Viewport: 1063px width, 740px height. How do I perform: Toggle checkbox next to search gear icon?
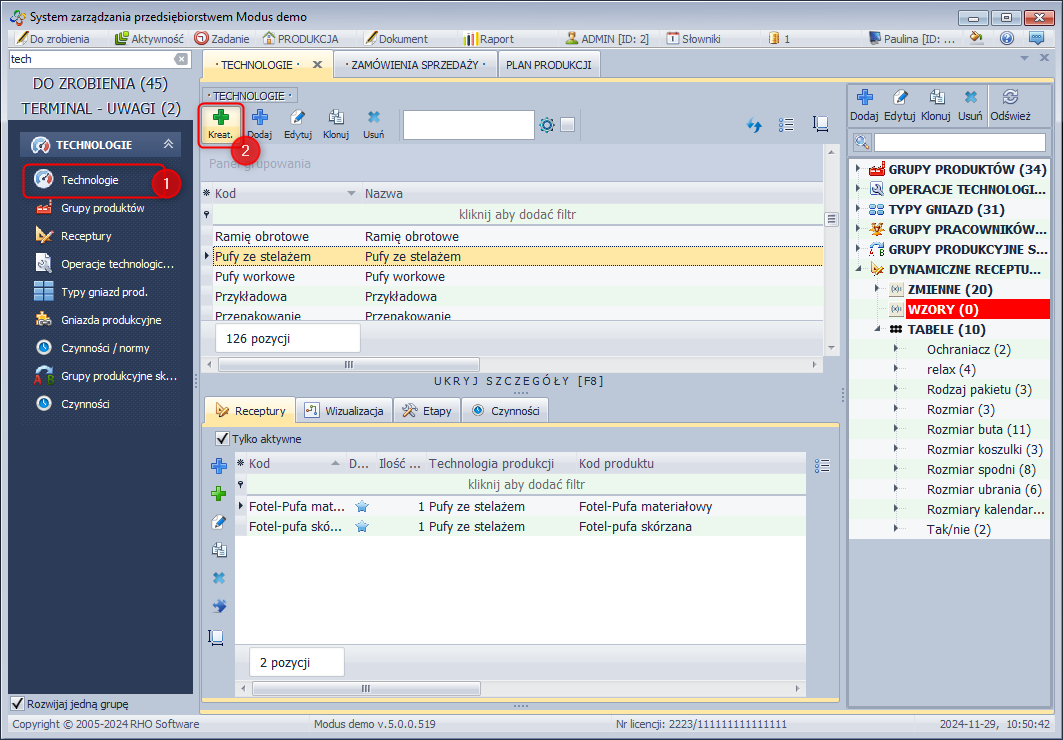pos(567,125)
